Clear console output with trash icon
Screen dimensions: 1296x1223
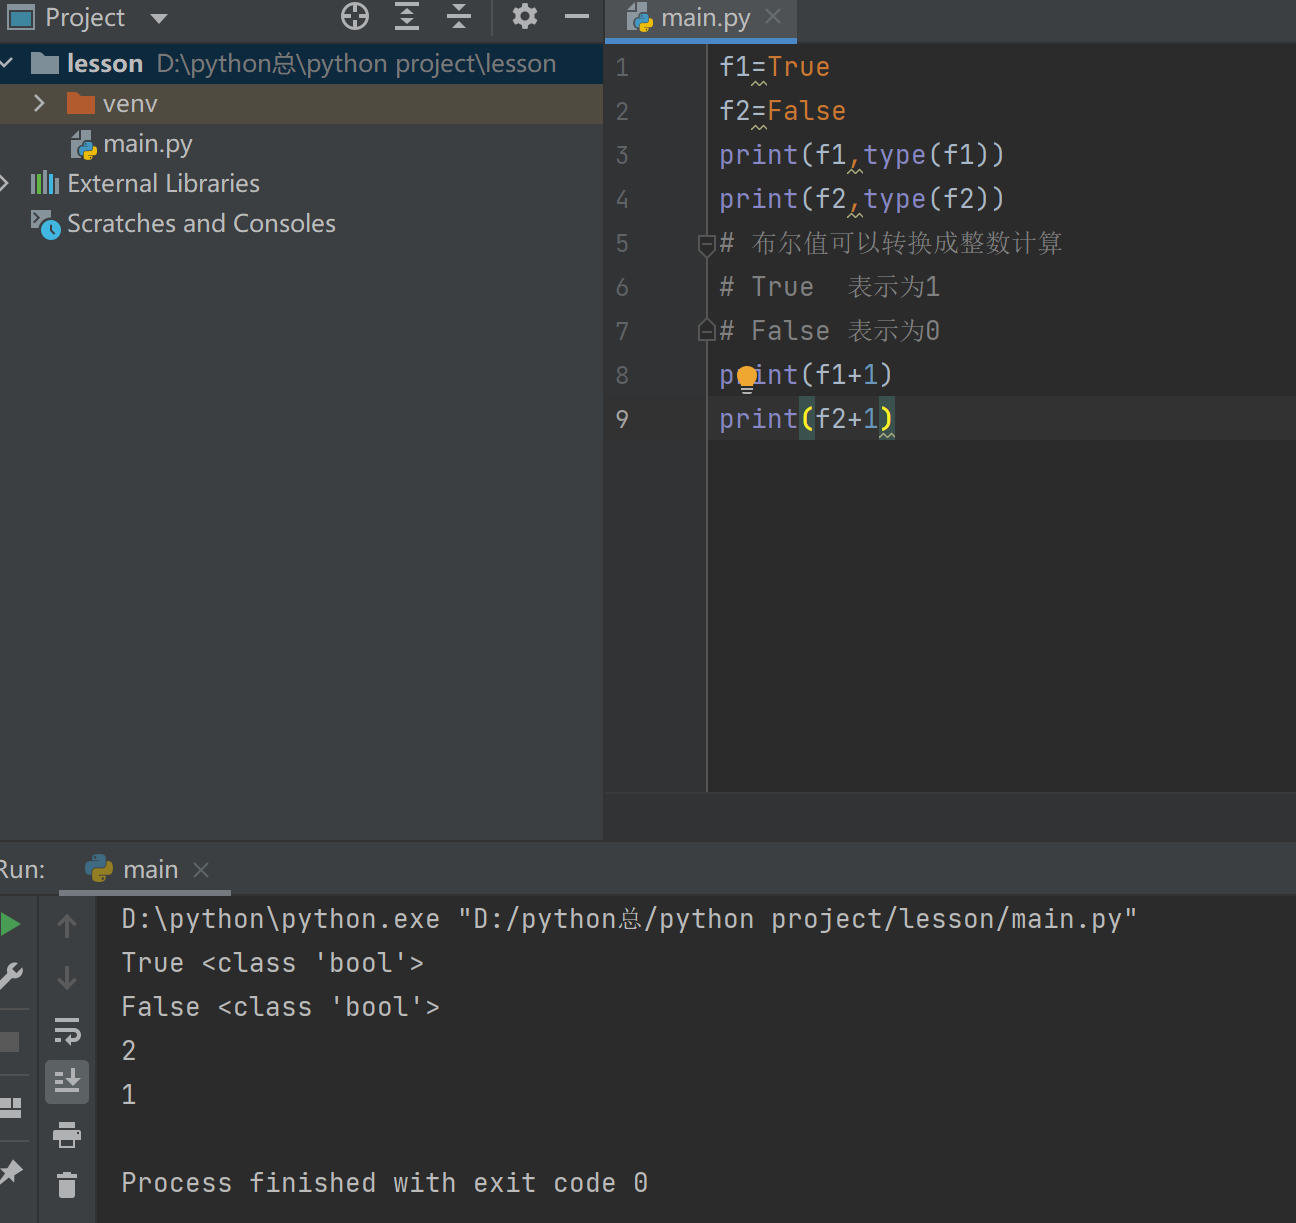pos(67,1185)
